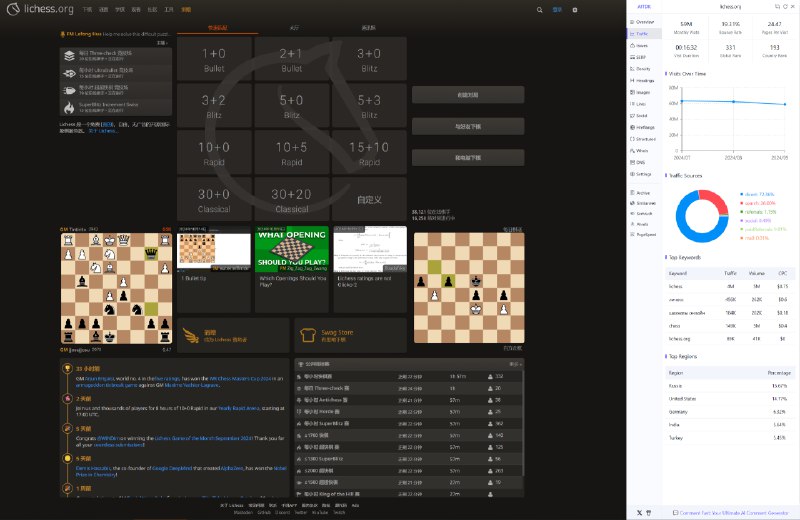Viewport: 800px width, 520px height.
Task: Start a 1+0 Bullet game
Action: (214, 59)
